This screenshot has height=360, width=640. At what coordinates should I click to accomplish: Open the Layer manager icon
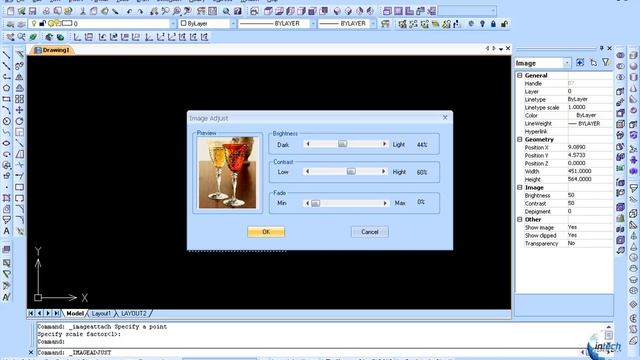(x=10, y=24)
